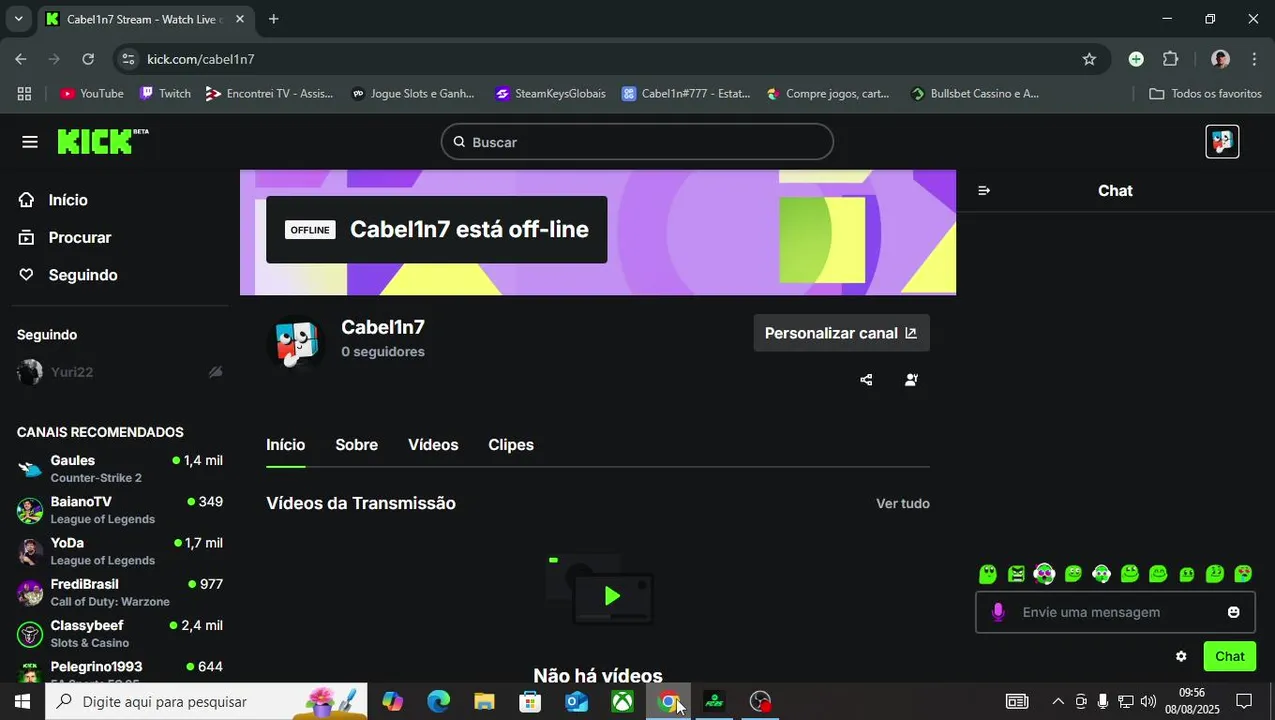Open Procurar in sidebar
This screenshot has height=720, width=1275.
coord(80,238)
